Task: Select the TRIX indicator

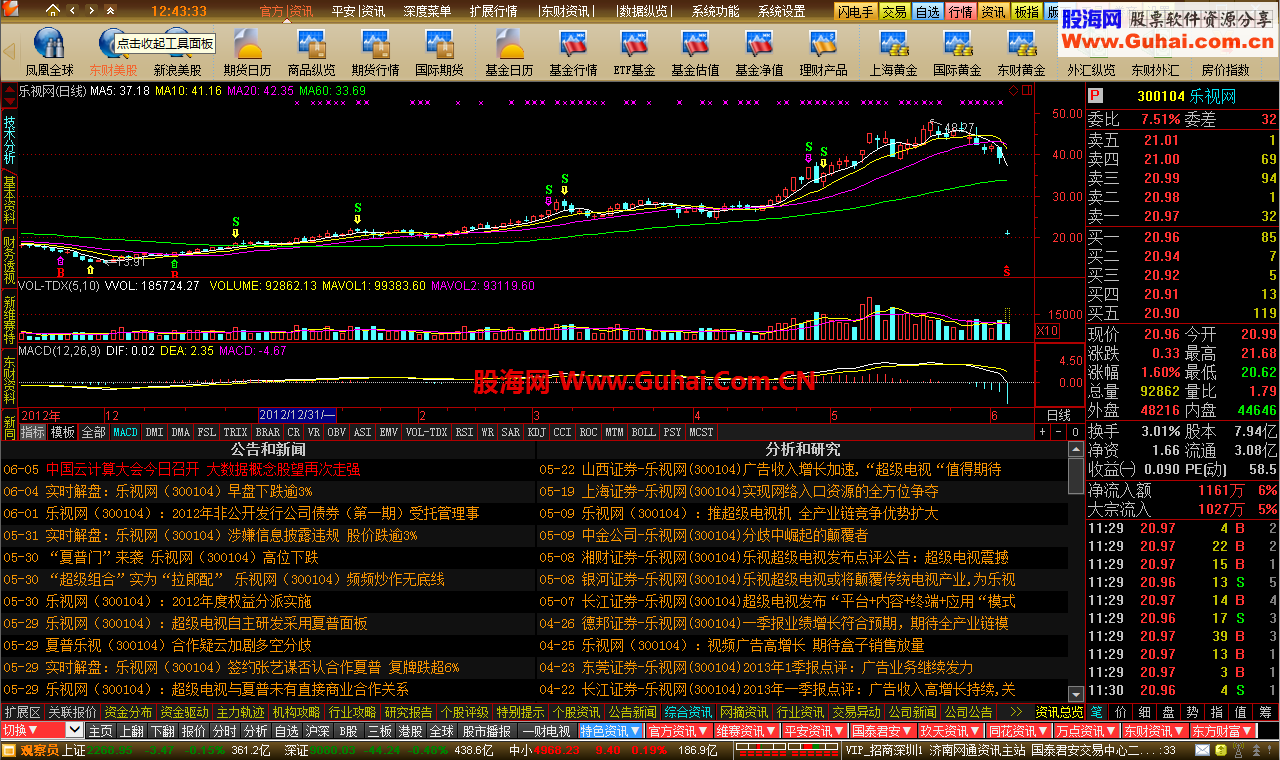Action: point(235,432)
